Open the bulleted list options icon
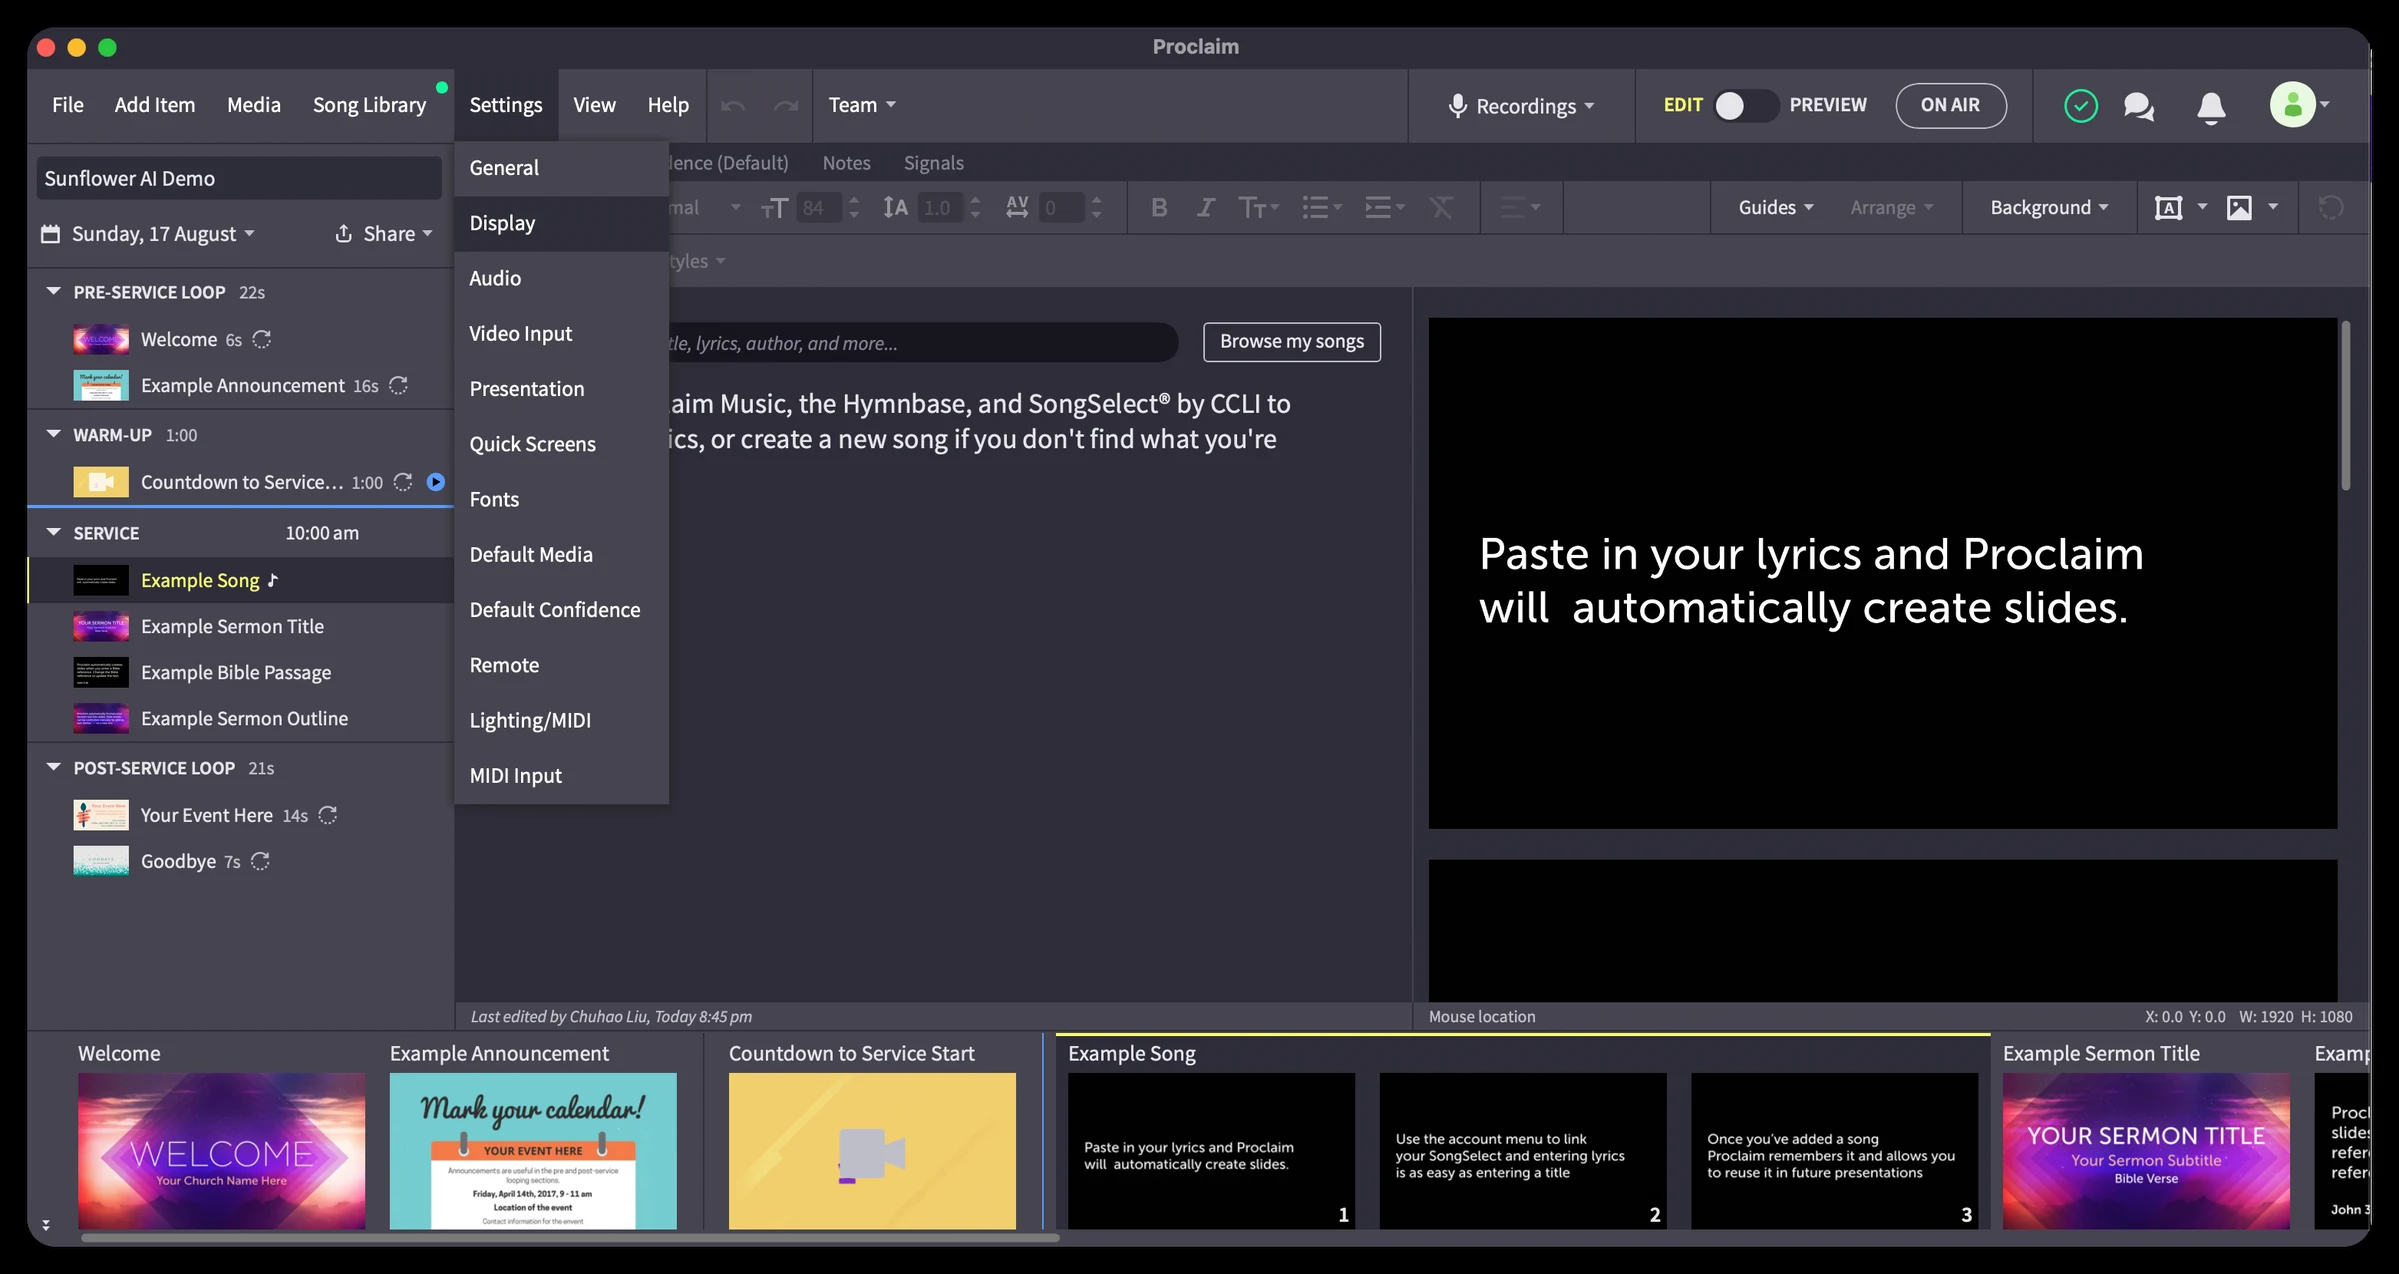This screenshot has width=2399, height=1274. (1321, 207)
